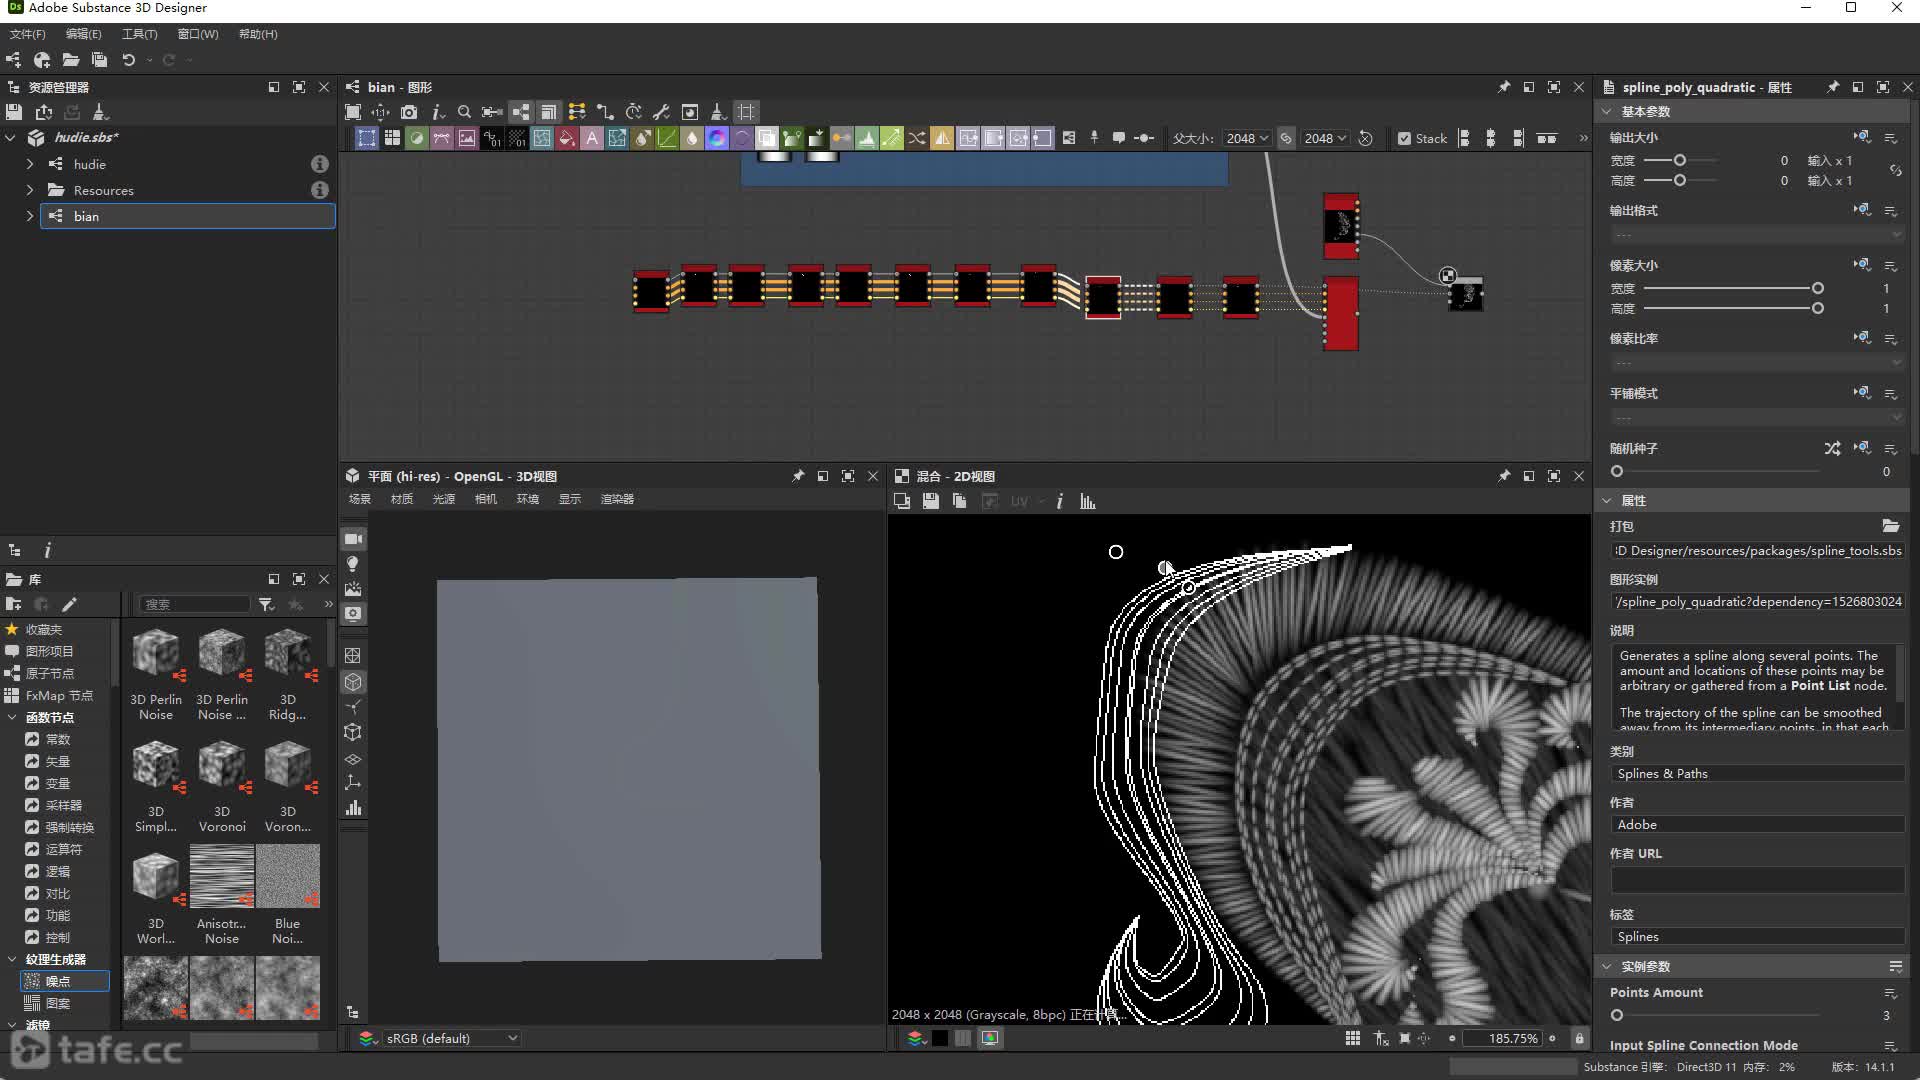This screenshot has height=1080, width=1920.
Task: Click the tiling grid icon in the 2D view bottom bar
Action: (1352, 1039)
